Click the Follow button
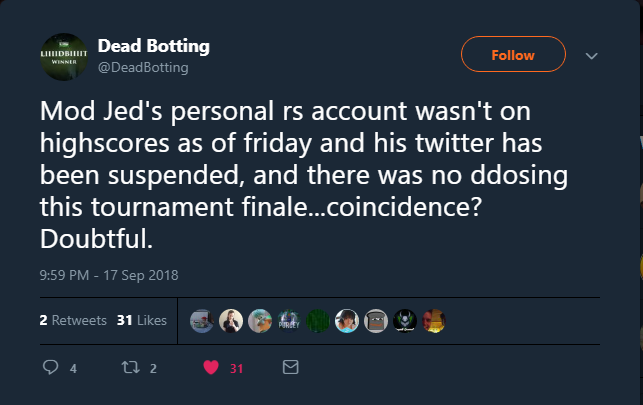 pyautogui.click(x=513, y=55)
